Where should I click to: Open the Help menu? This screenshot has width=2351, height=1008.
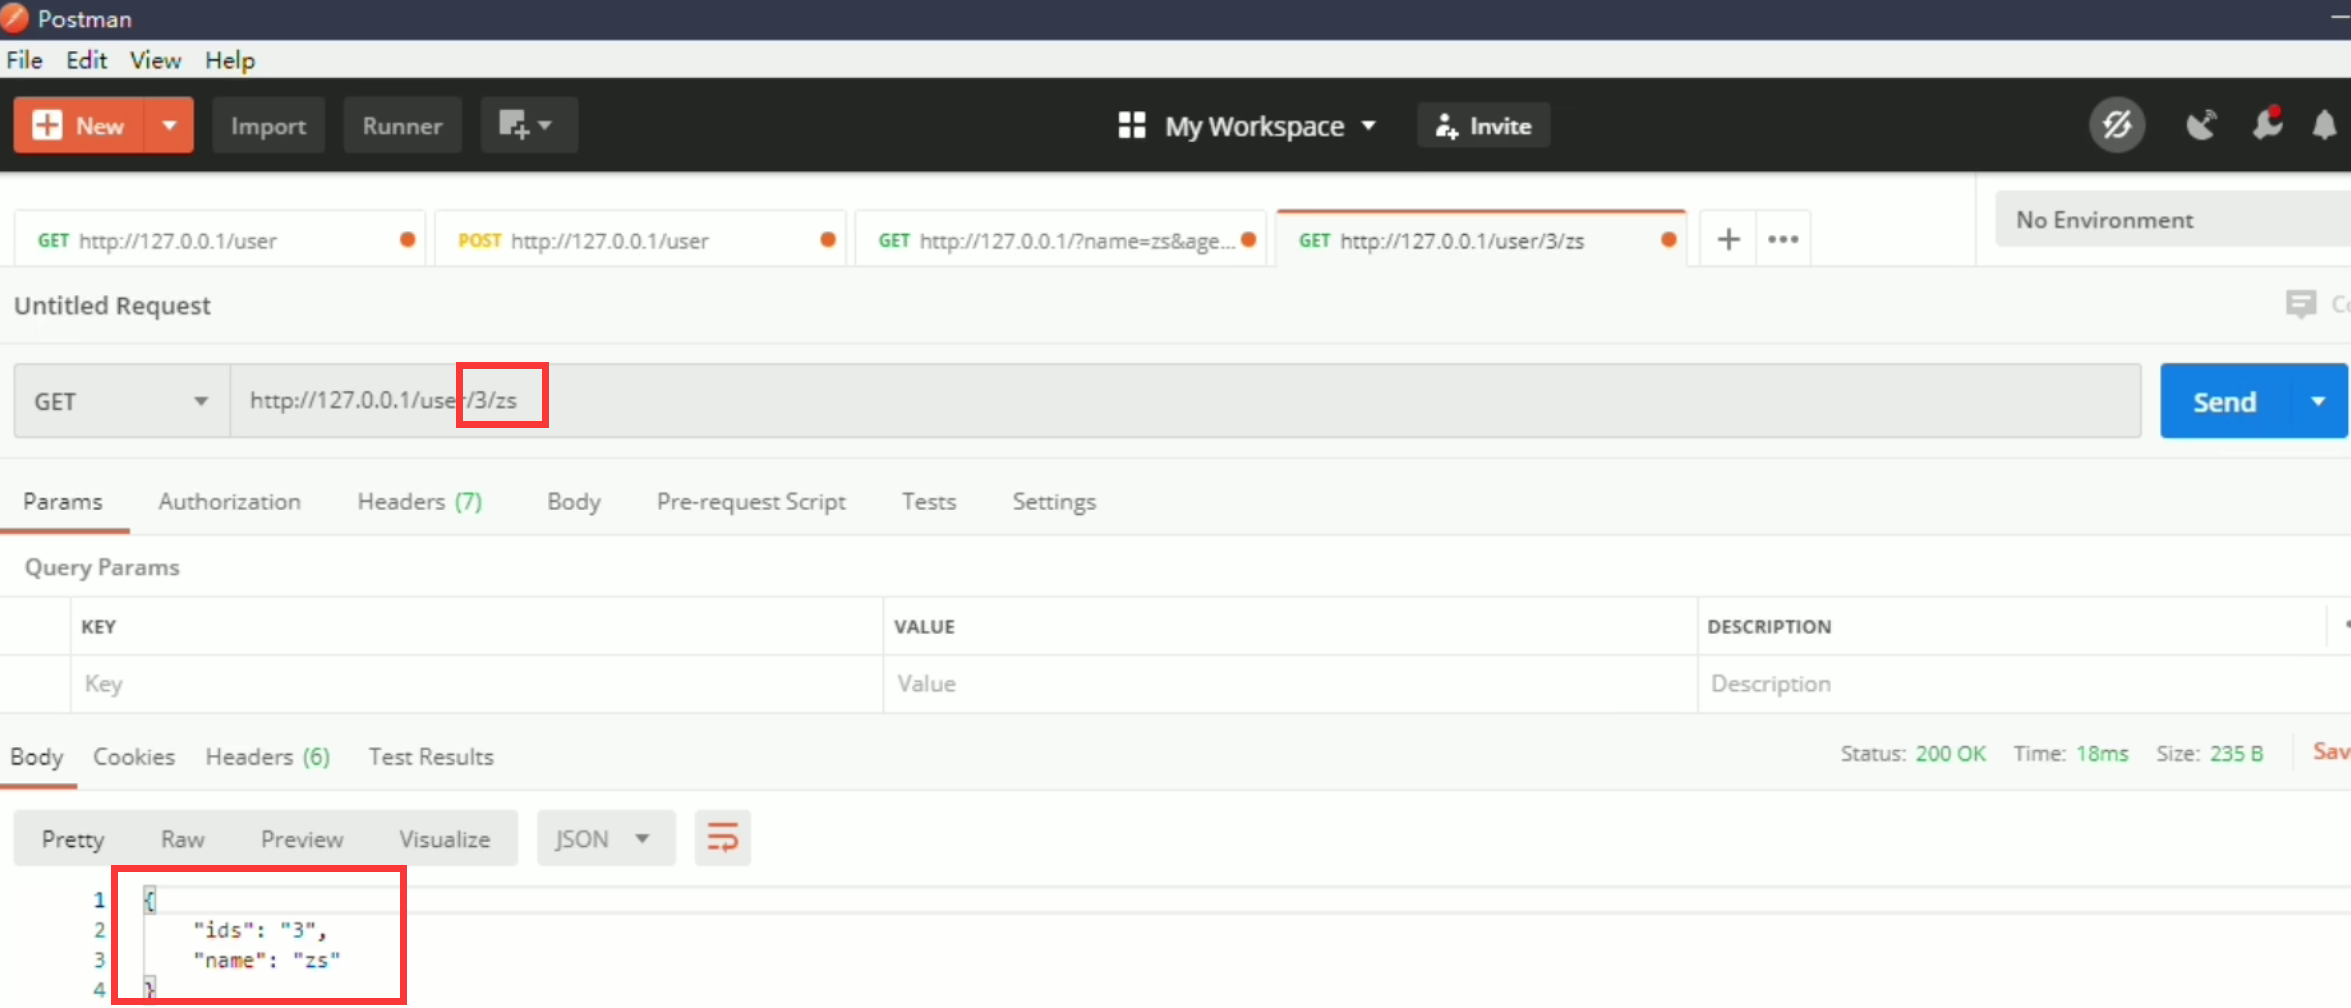click(230, 60)
